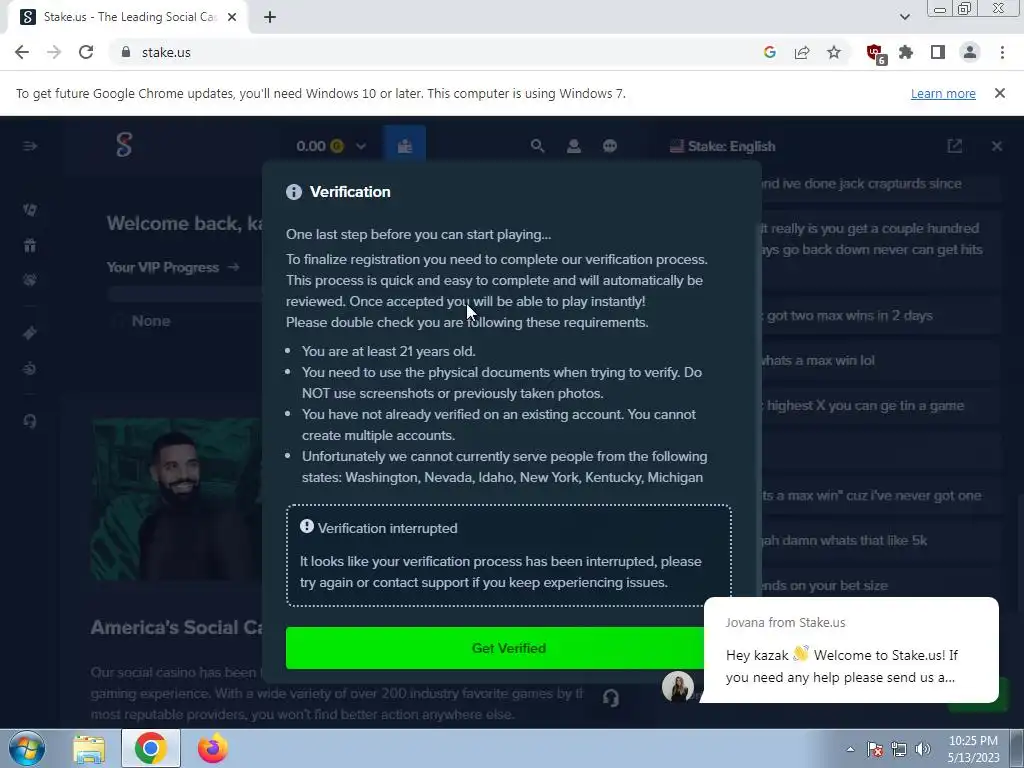
Task: Click the Stake S logo
Action: 124,144
